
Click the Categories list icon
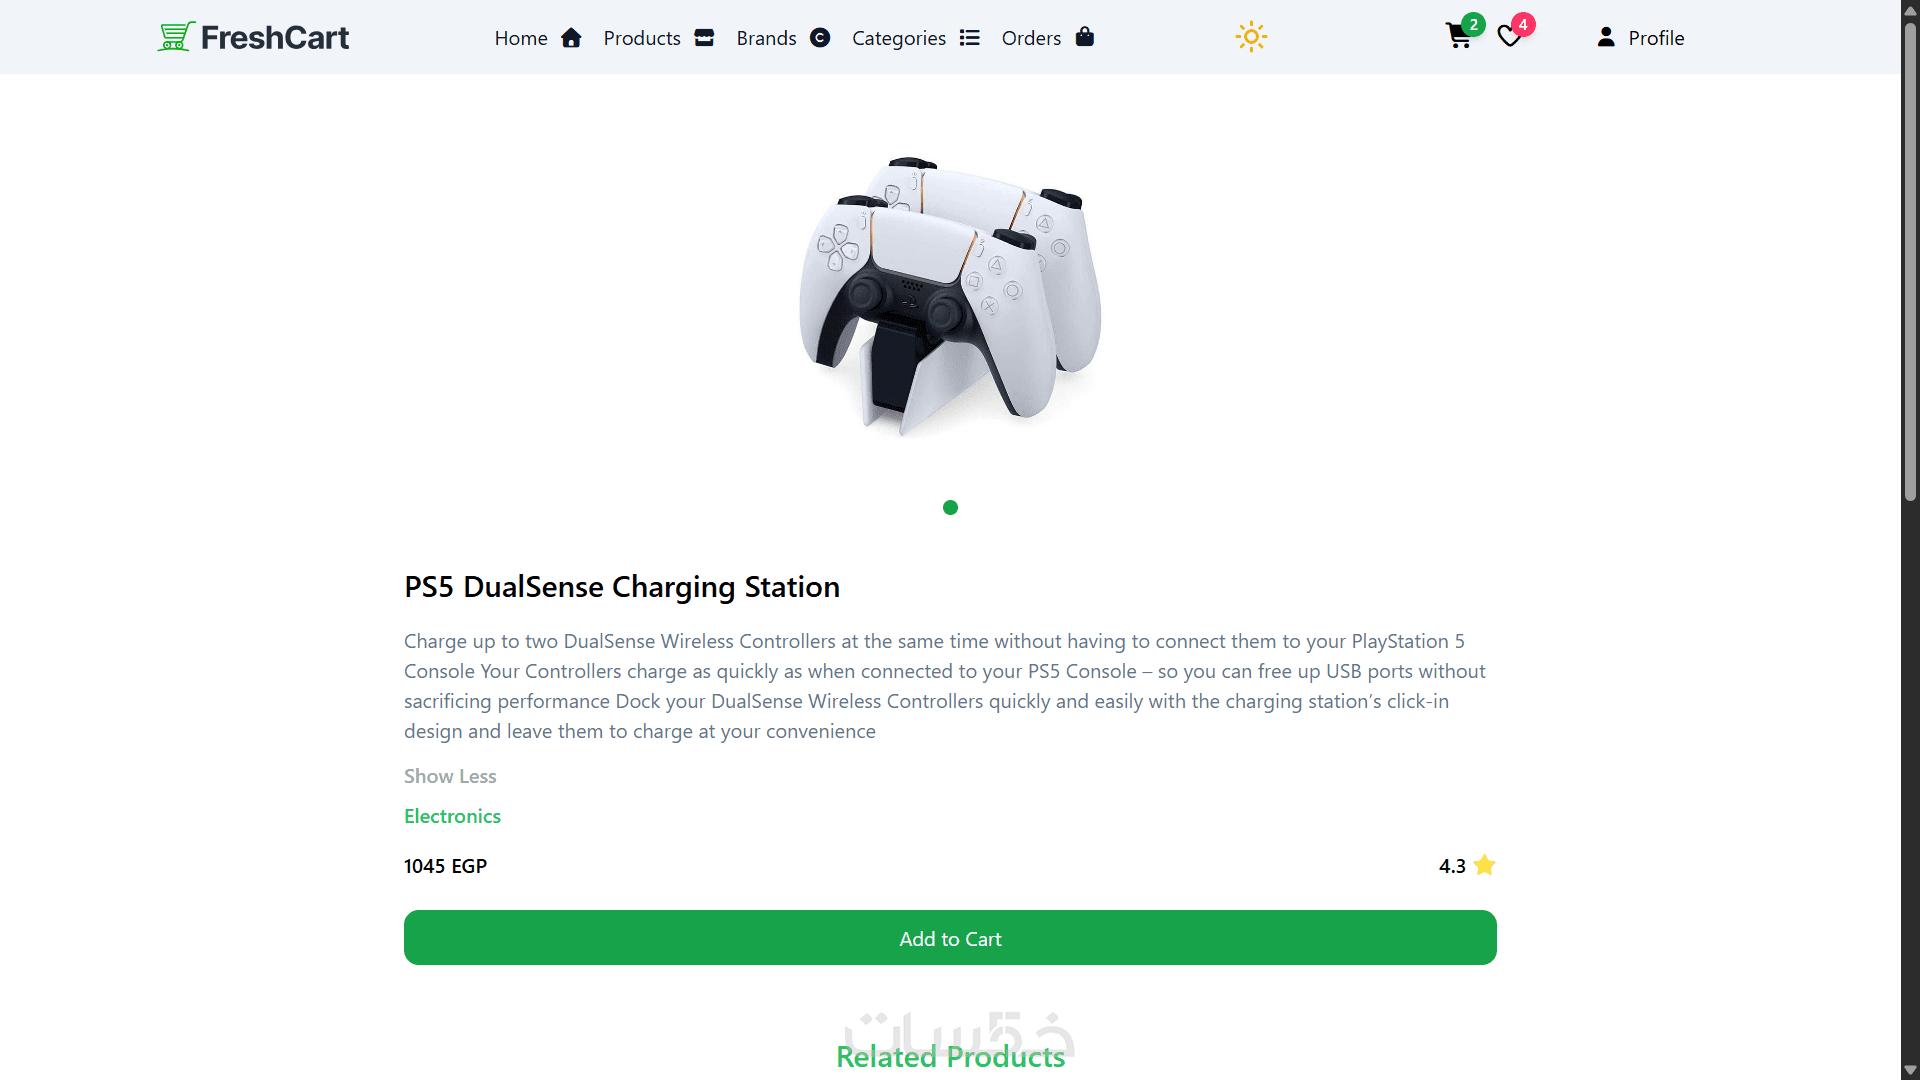coord(969,38)
